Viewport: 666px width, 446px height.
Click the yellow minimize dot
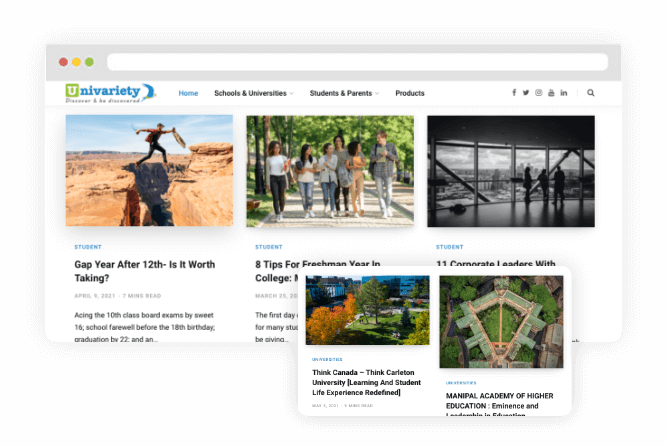click(76, 62)
